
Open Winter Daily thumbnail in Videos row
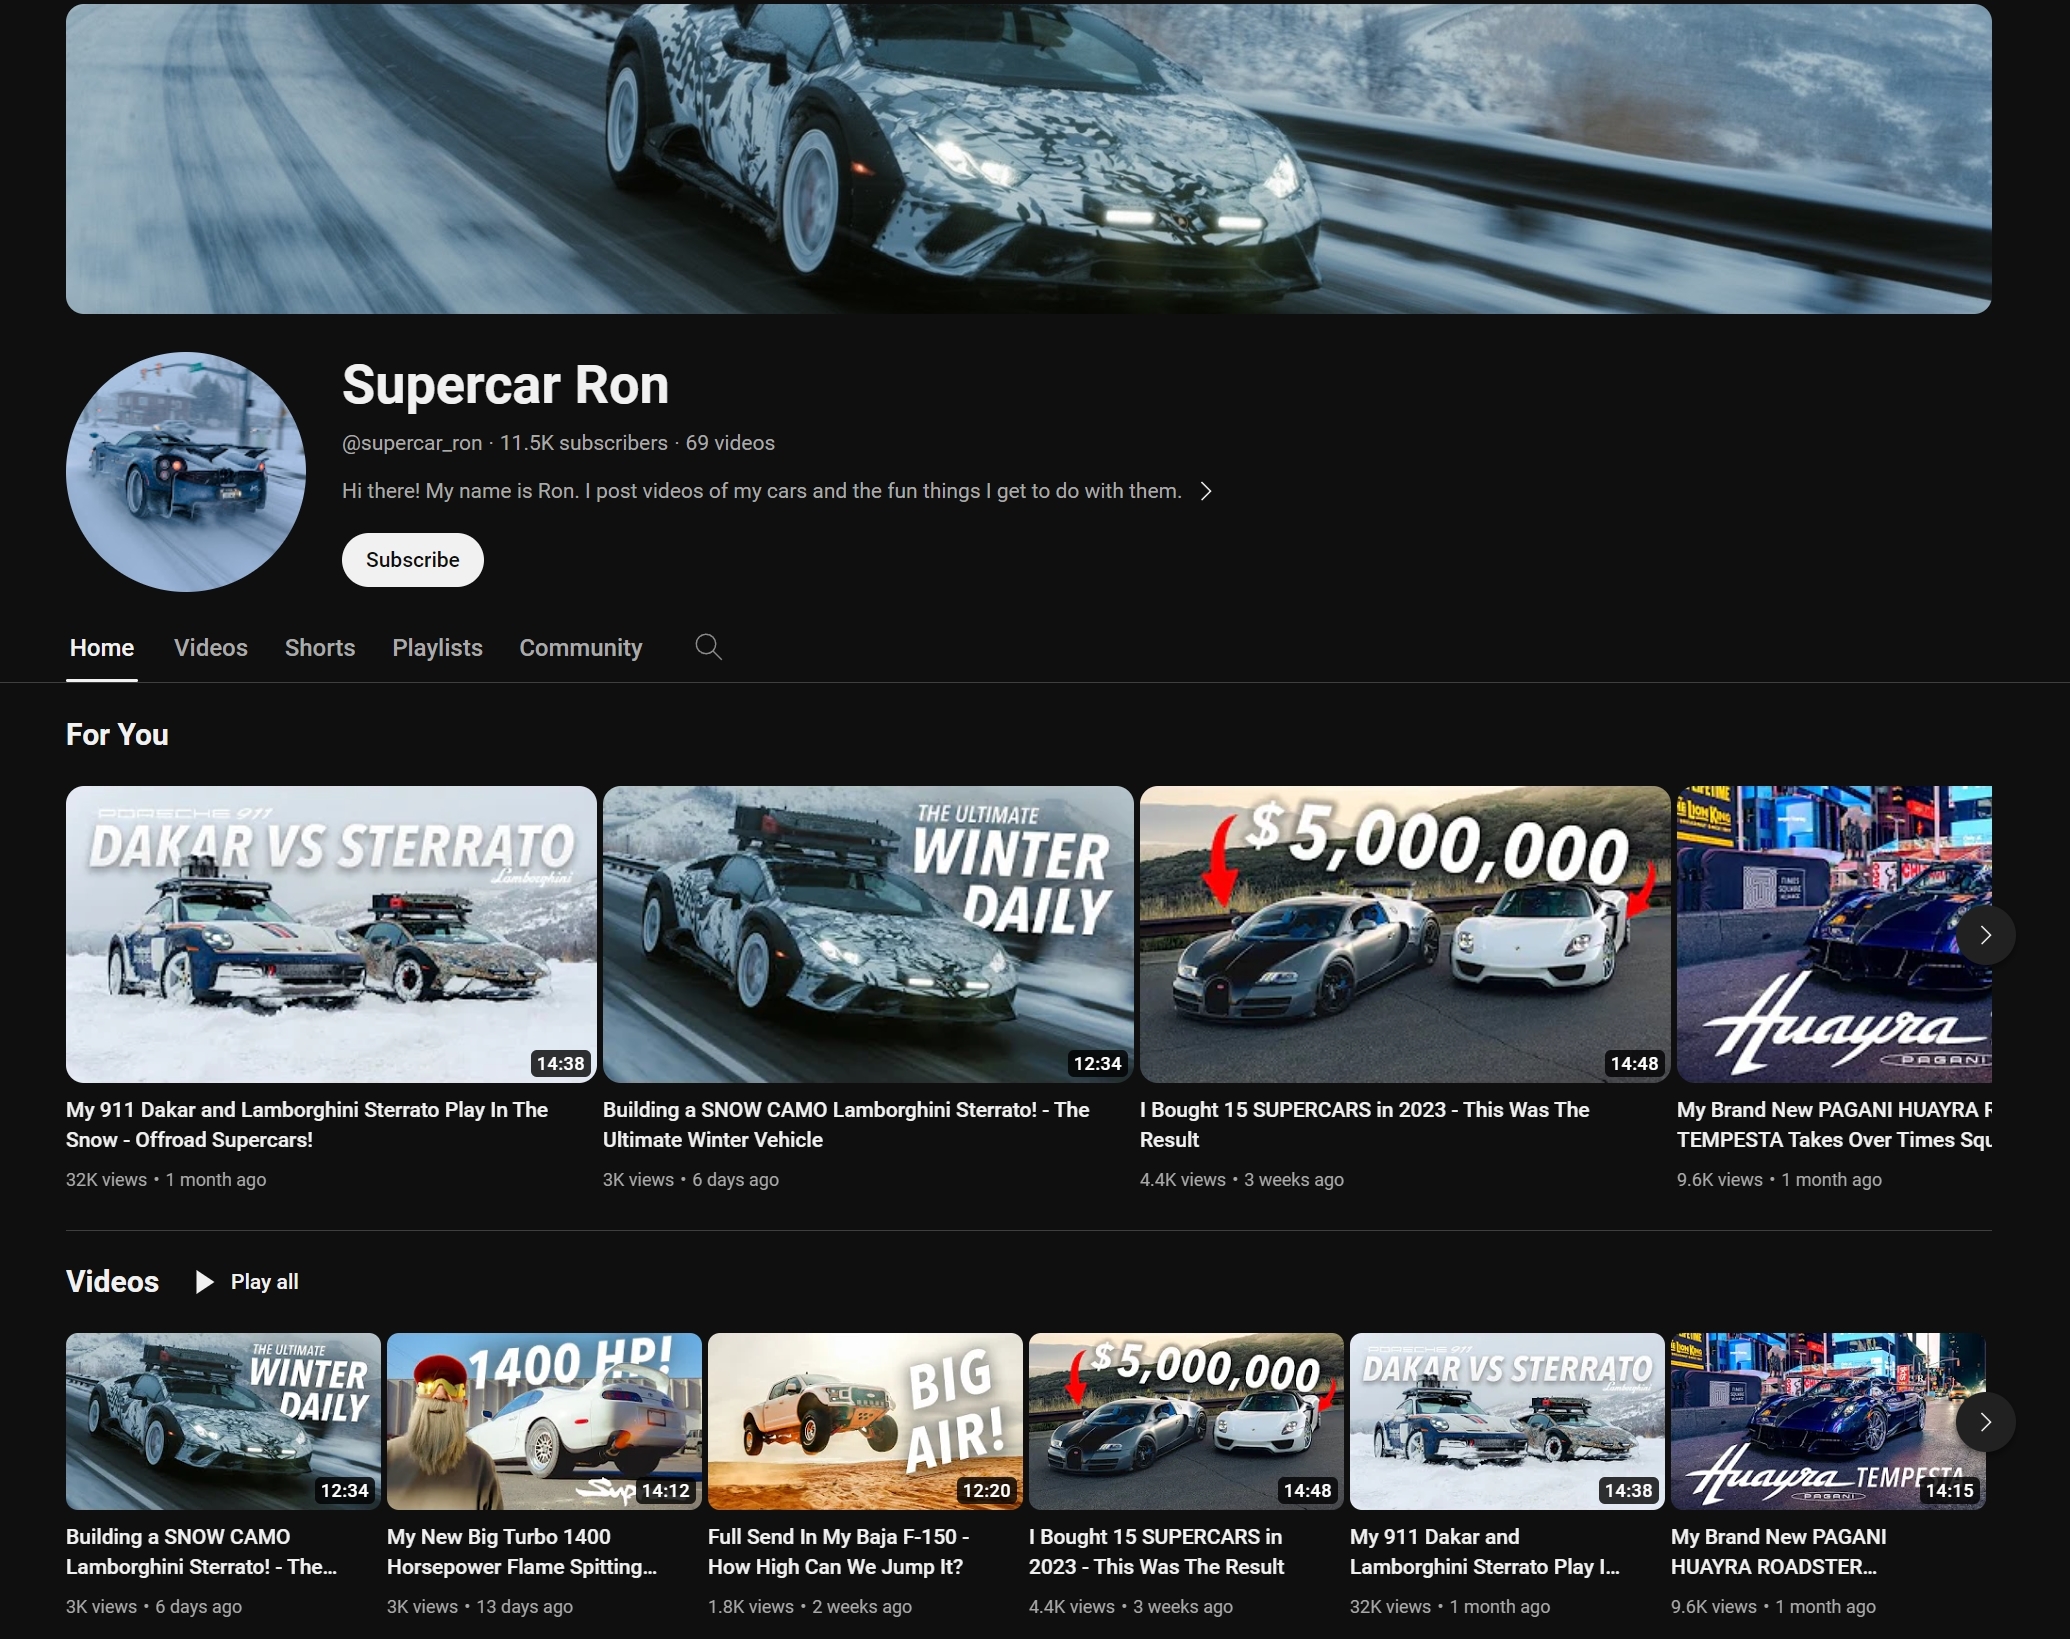223,1421
